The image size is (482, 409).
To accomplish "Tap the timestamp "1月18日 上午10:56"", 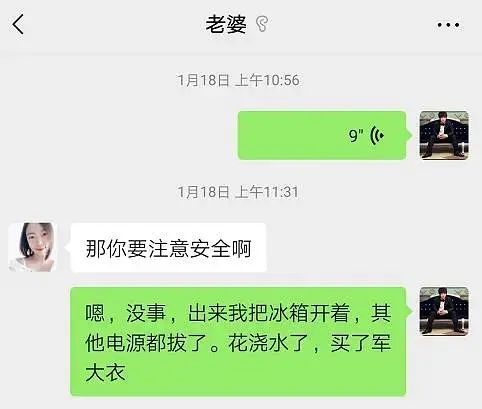I will point(238,80).
